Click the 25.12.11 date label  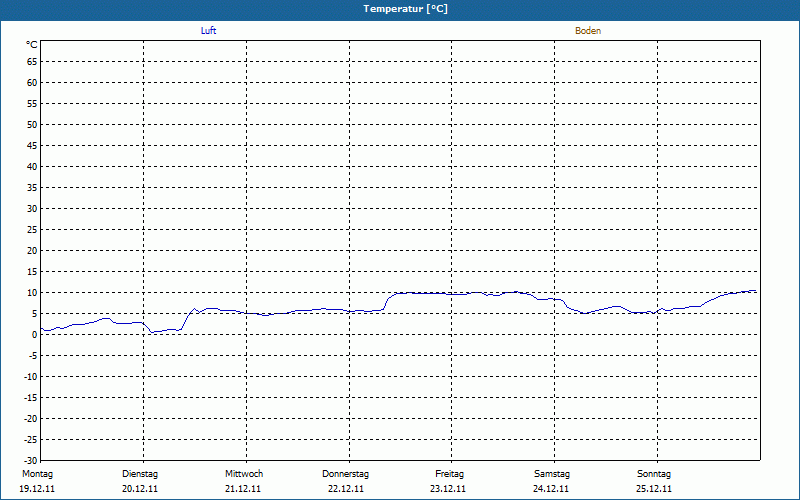[654, 489]
